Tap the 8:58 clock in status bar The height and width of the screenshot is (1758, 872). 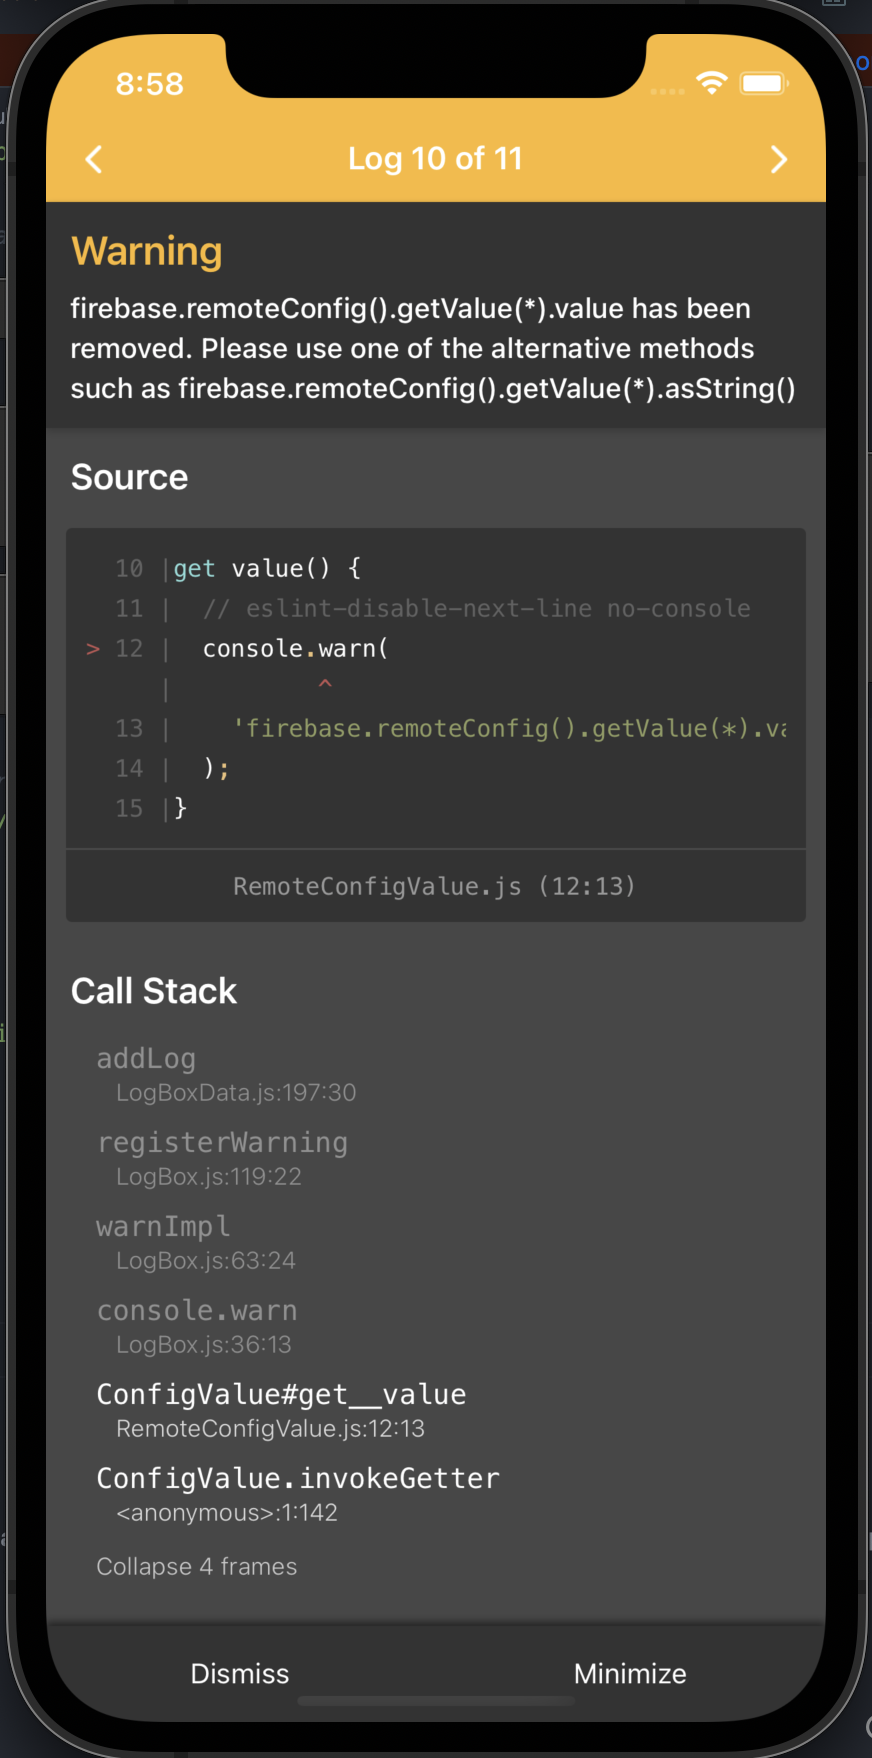click(150, 84)
